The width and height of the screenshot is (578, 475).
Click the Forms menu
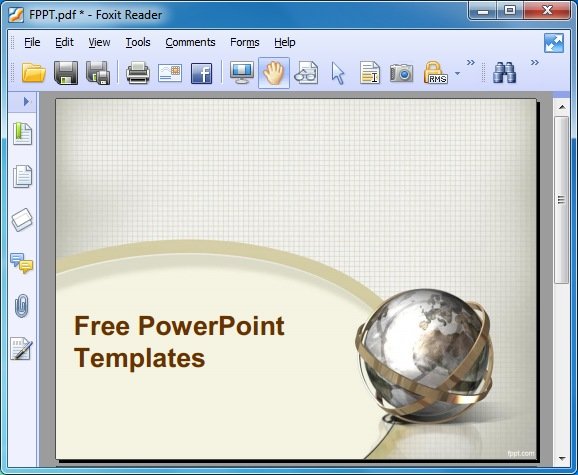pyautogui.click(x=245, y=42)
